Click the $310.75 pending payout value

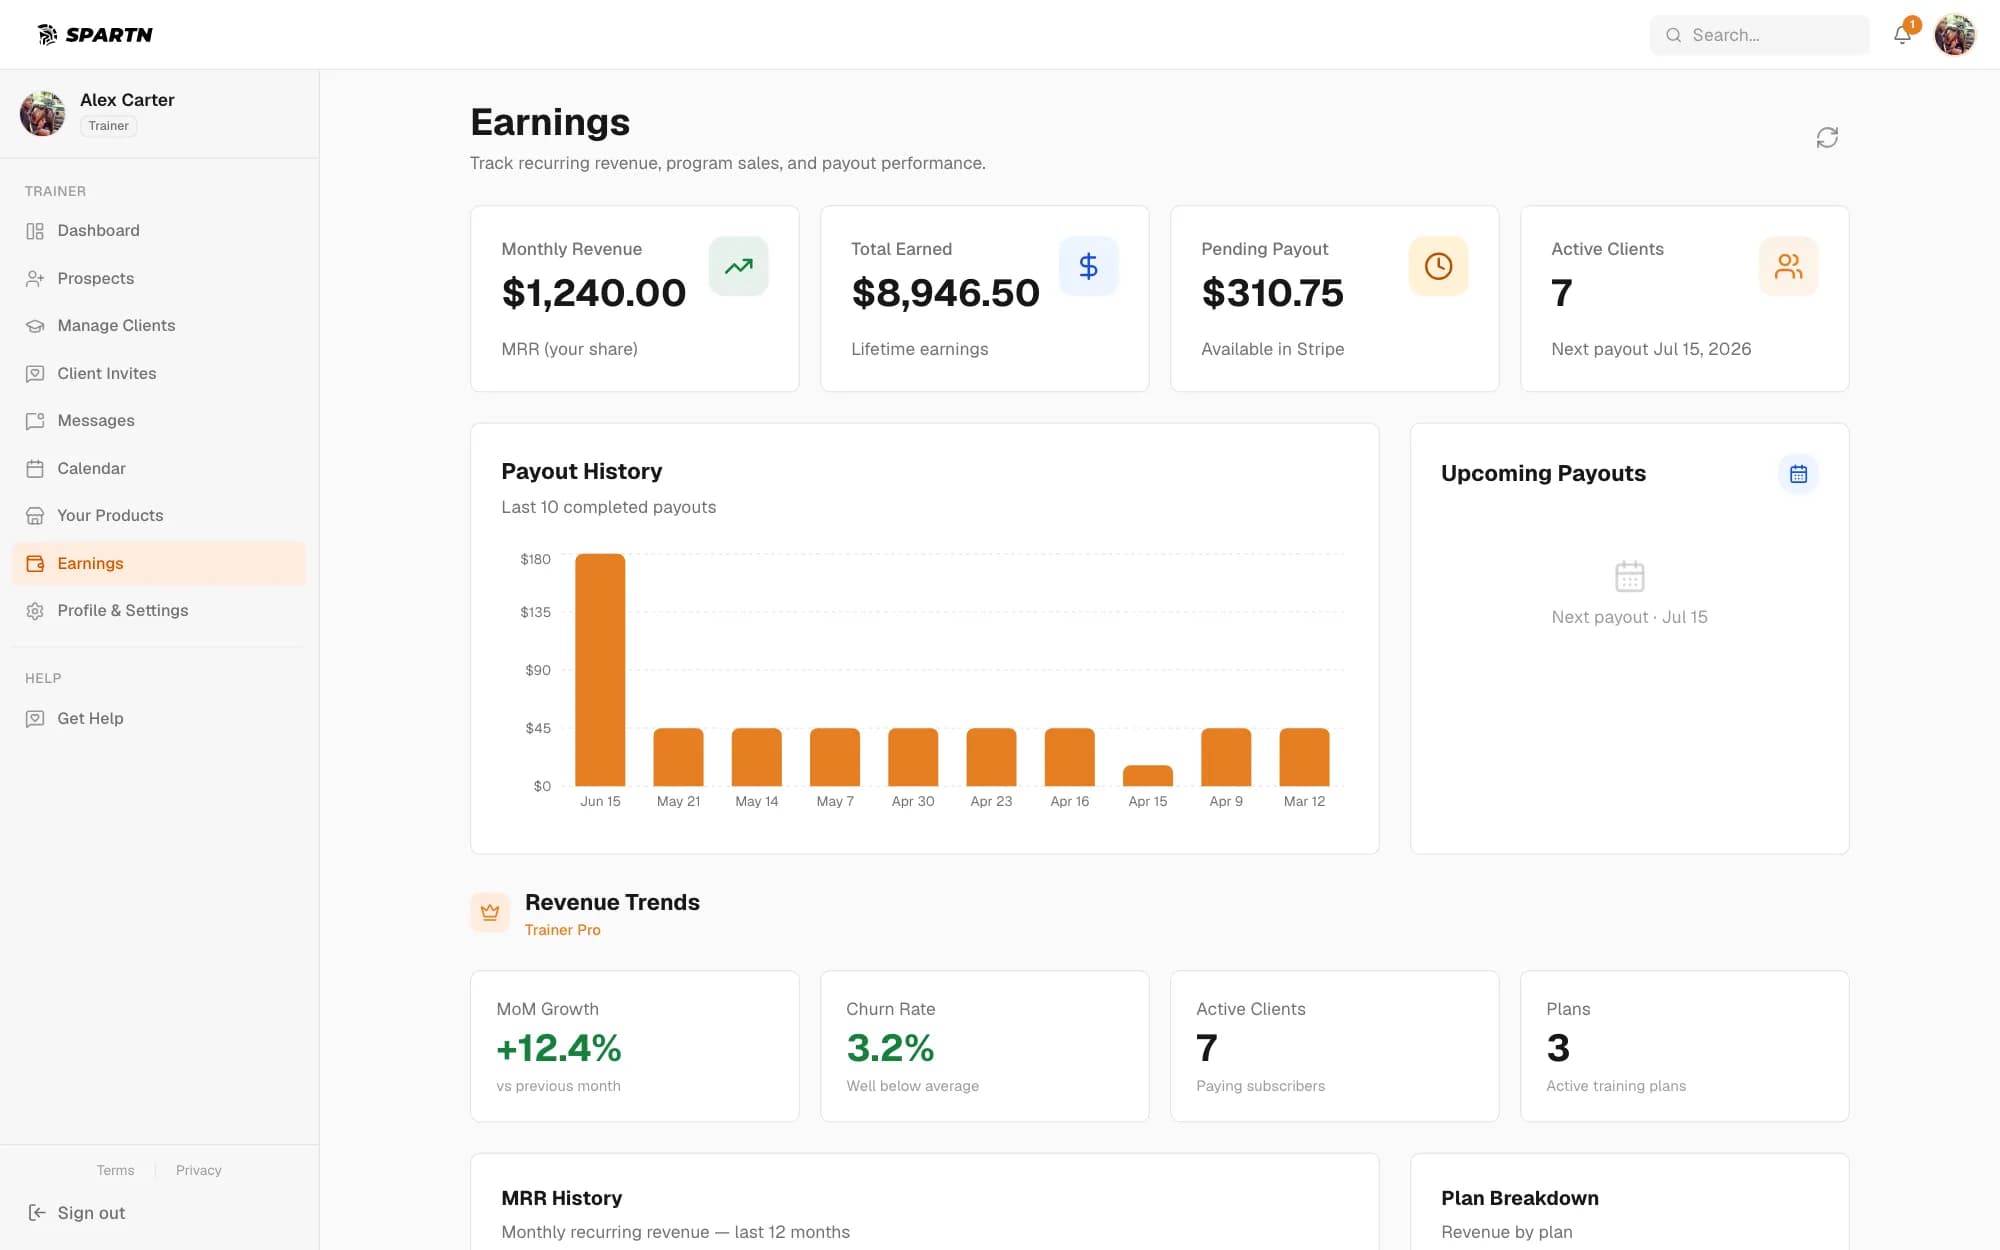click(1273, 293)
